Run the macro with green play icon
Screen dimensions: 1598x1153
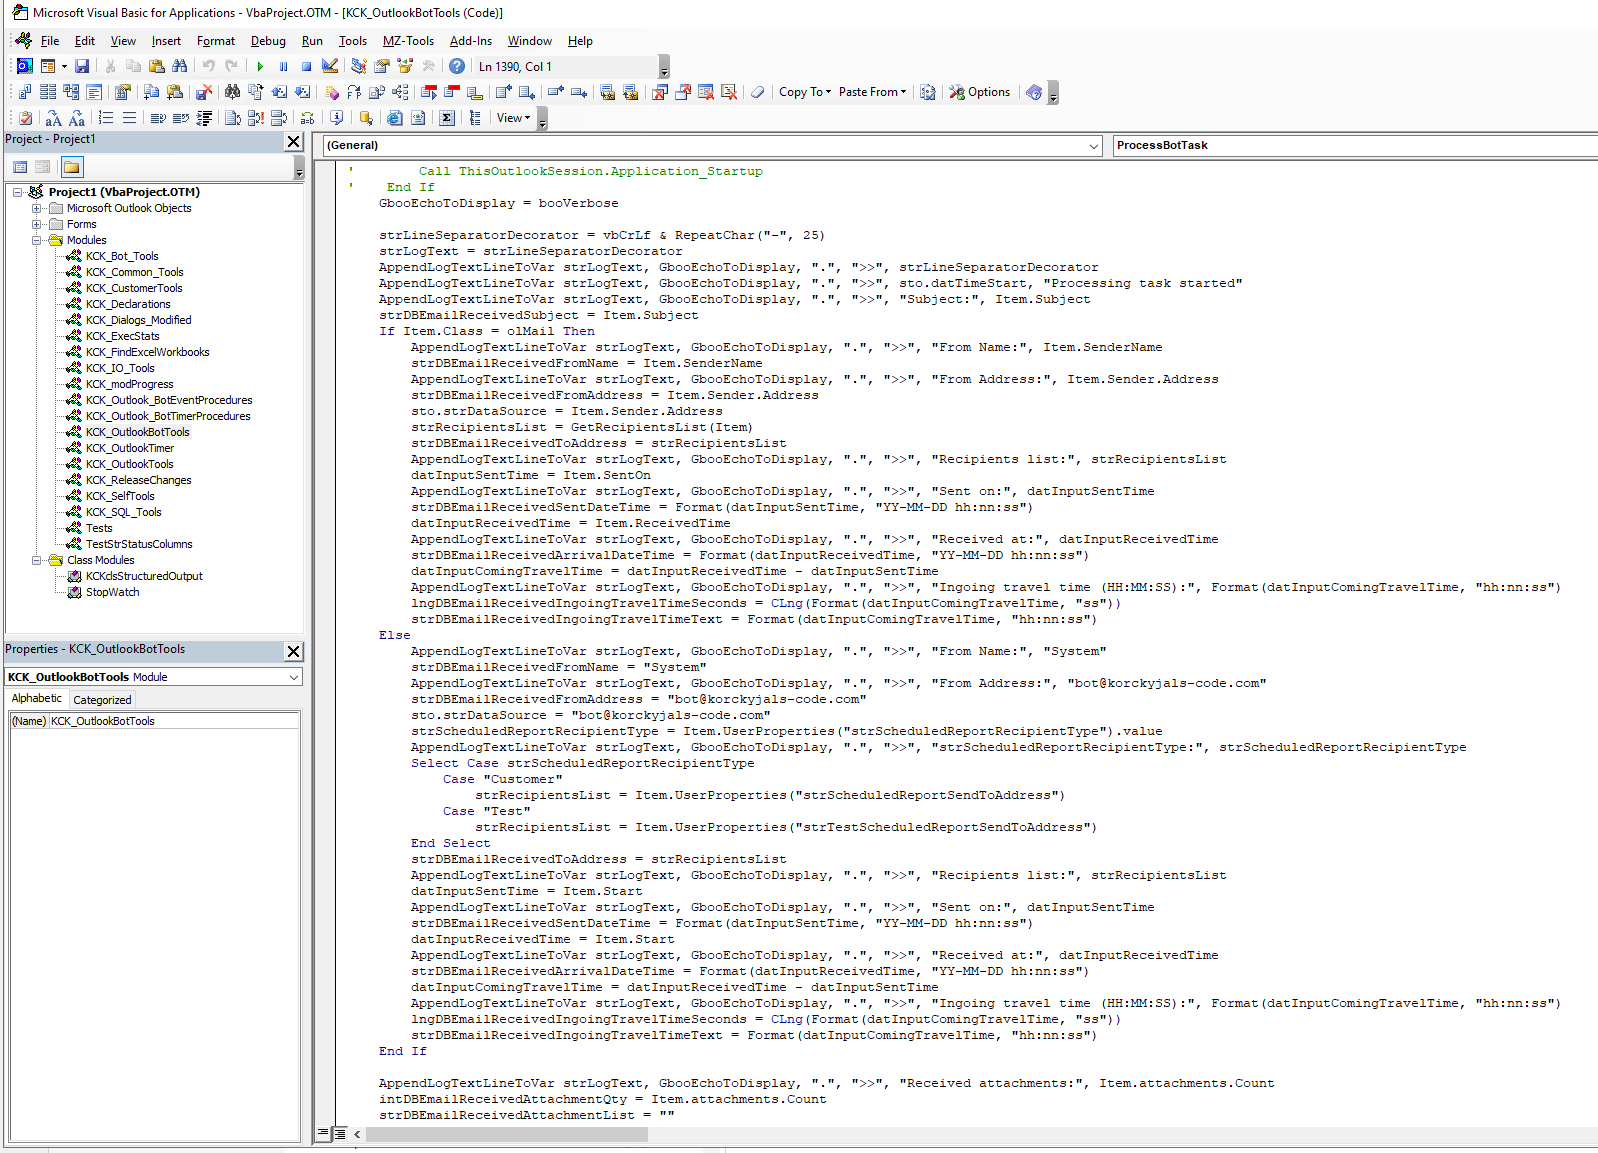pyautogui.click(x=260, y=66)
